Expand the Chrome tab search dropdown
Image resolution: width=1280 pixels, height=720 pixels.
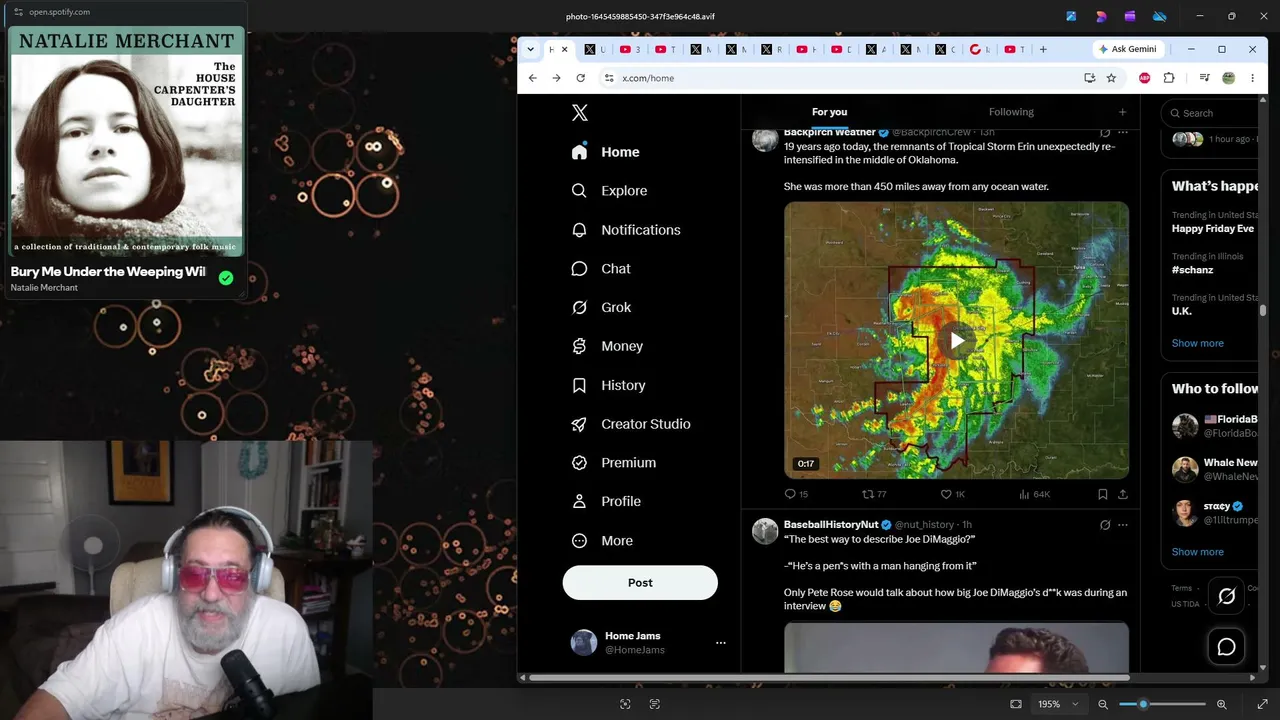coord(530,49)
